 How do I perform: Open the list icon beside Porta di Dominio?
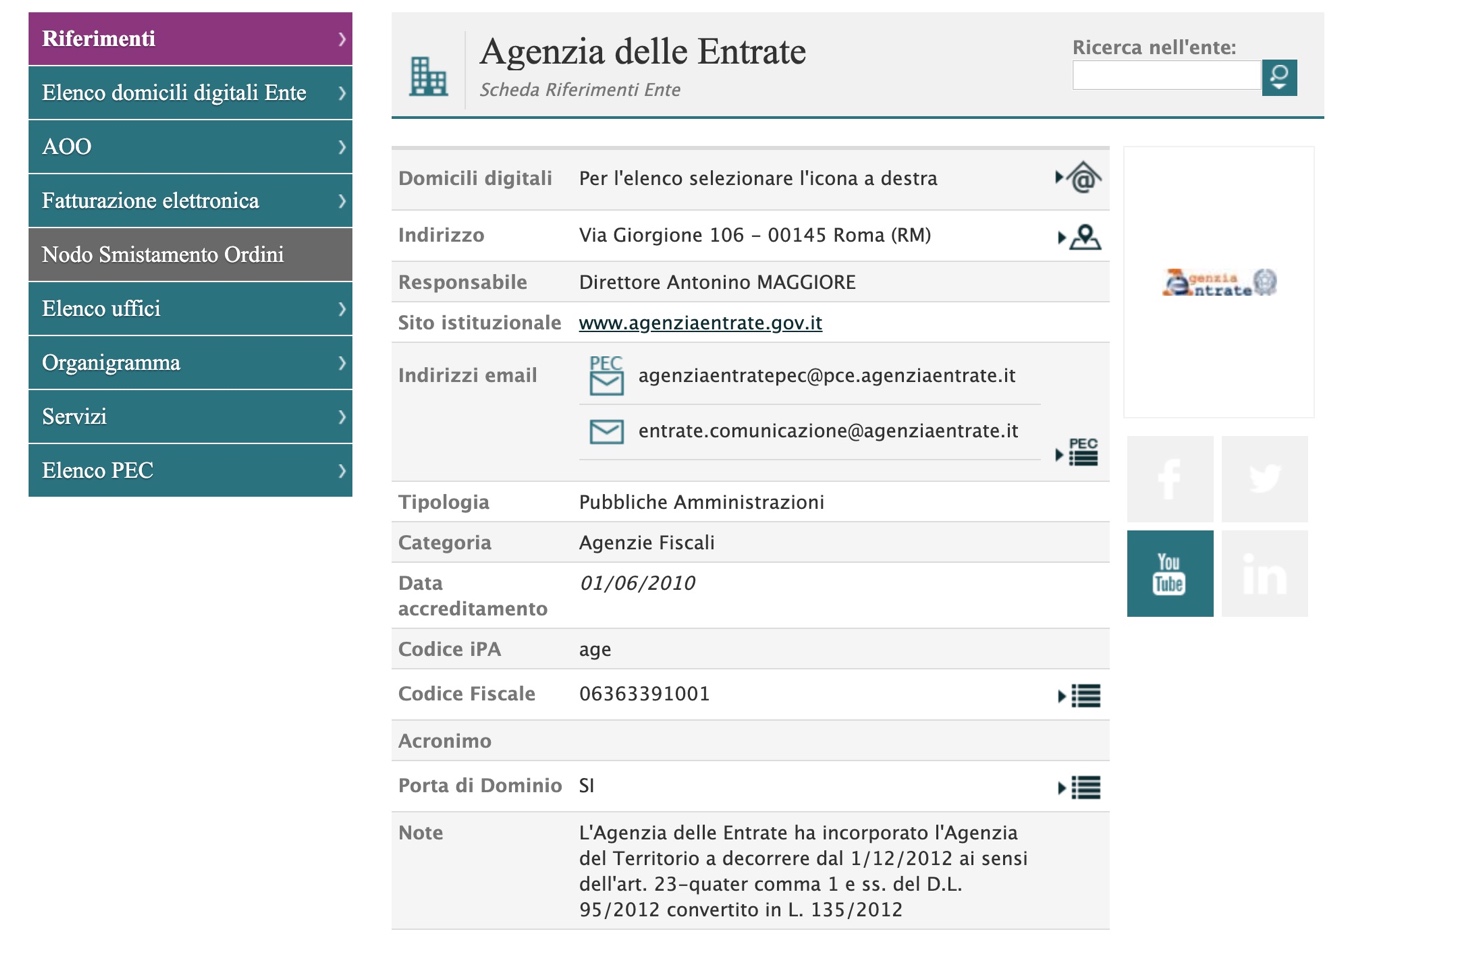tap(1080, 788)
